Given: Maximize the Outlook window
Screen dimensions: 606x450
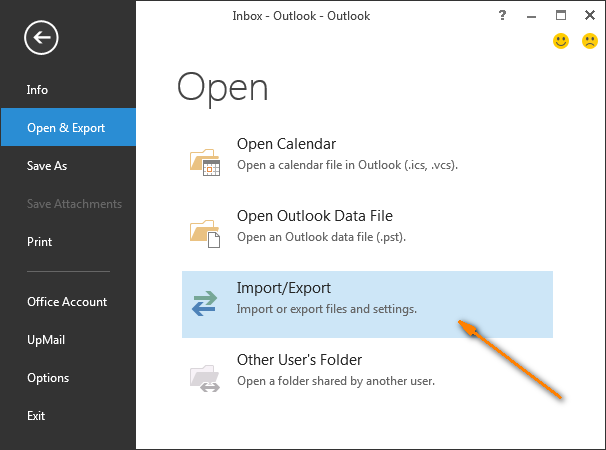Looking at the screenshot, I should coord(561,15).
